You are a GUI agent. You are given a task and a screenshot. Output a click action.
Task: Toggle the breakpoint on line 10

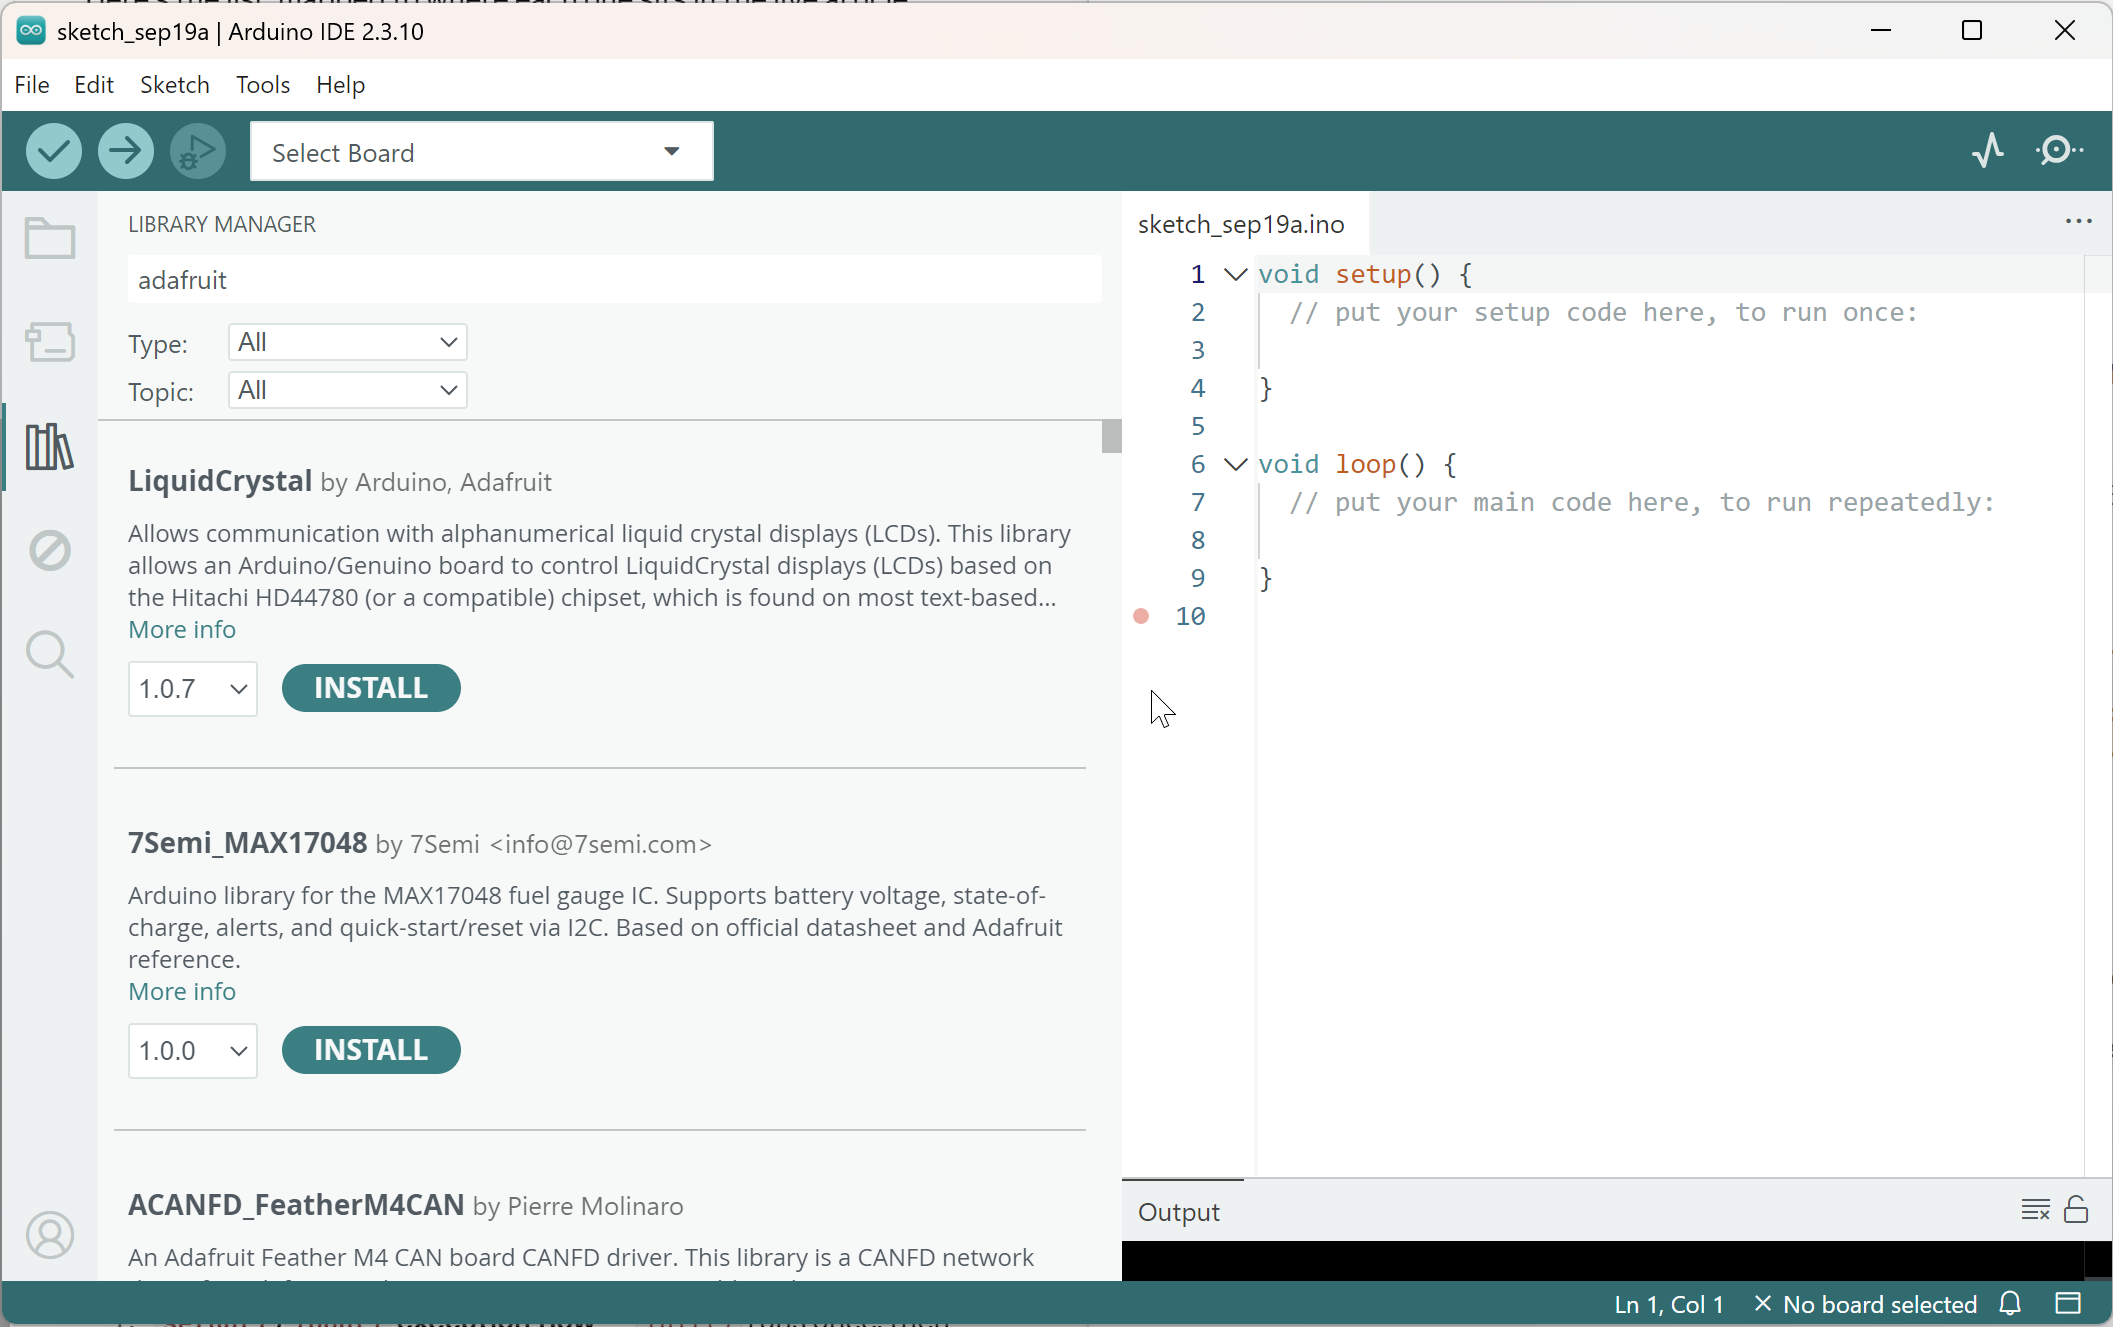coord(1141,616)
